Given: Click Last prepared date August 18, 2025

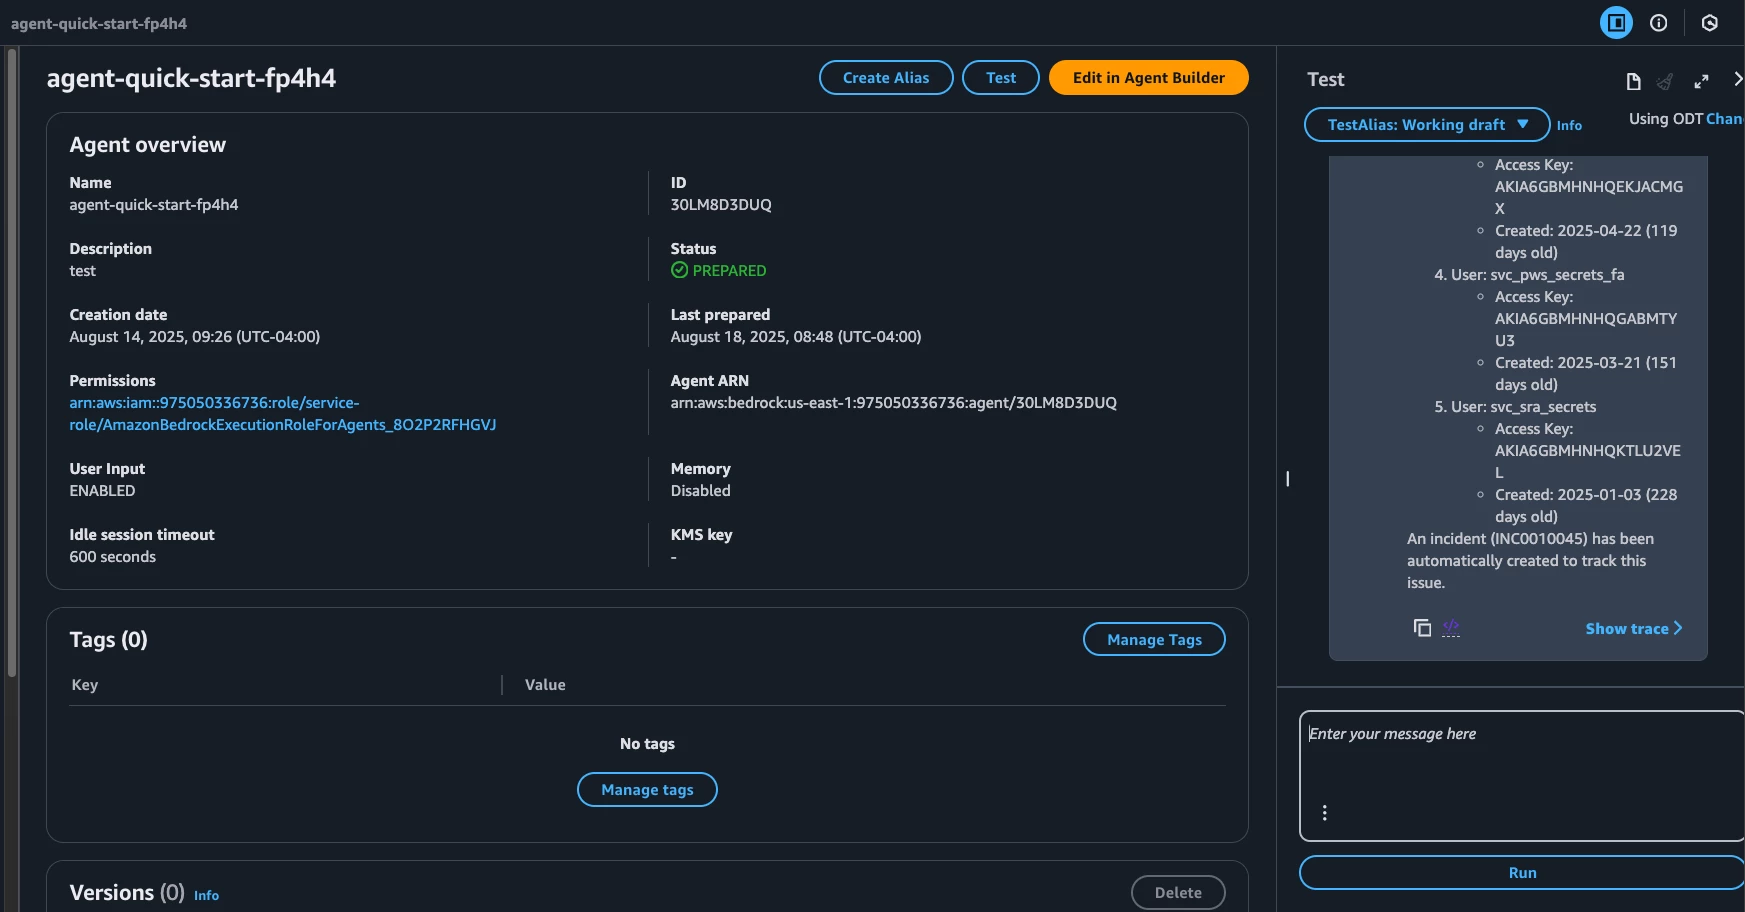Looking at the screenshot, I should [796, 337].
